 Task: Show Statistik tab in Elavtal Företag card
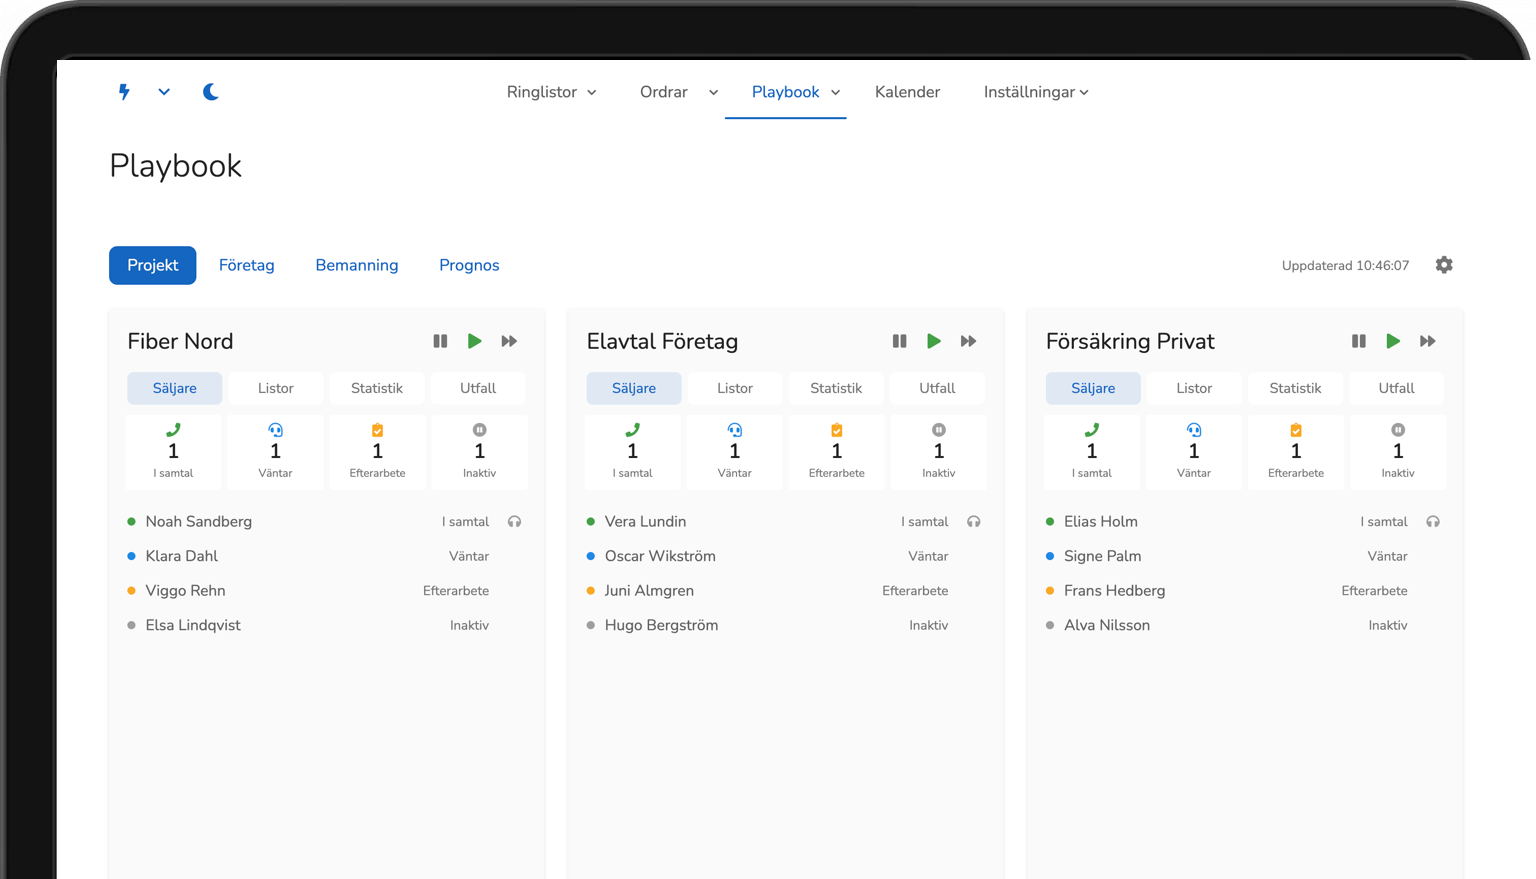click(836, 388)
